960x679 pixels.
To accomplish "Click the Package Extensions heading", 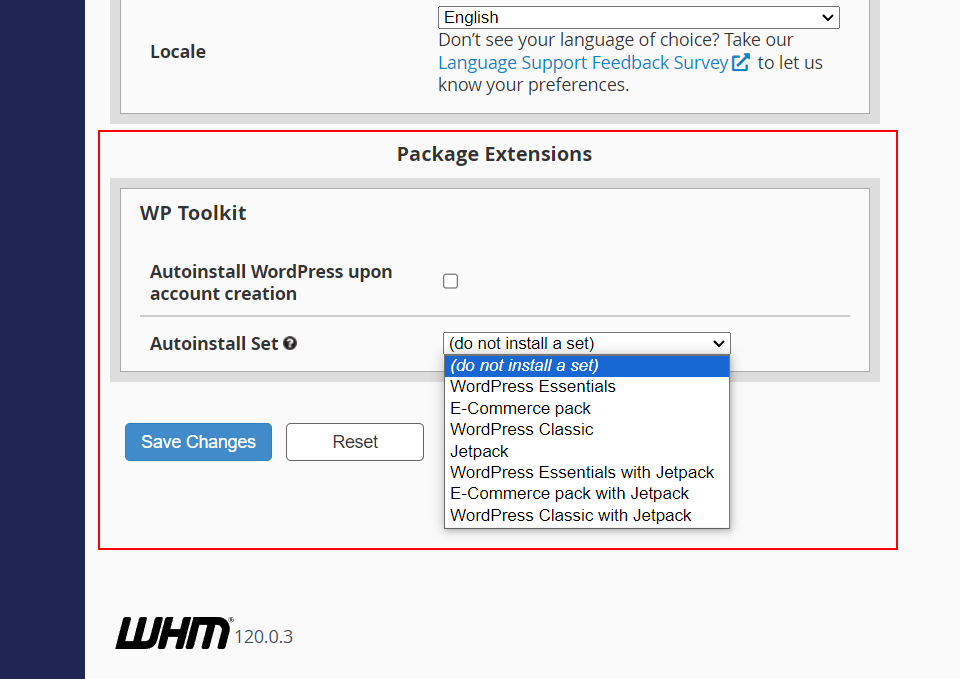I will point(494,154).
